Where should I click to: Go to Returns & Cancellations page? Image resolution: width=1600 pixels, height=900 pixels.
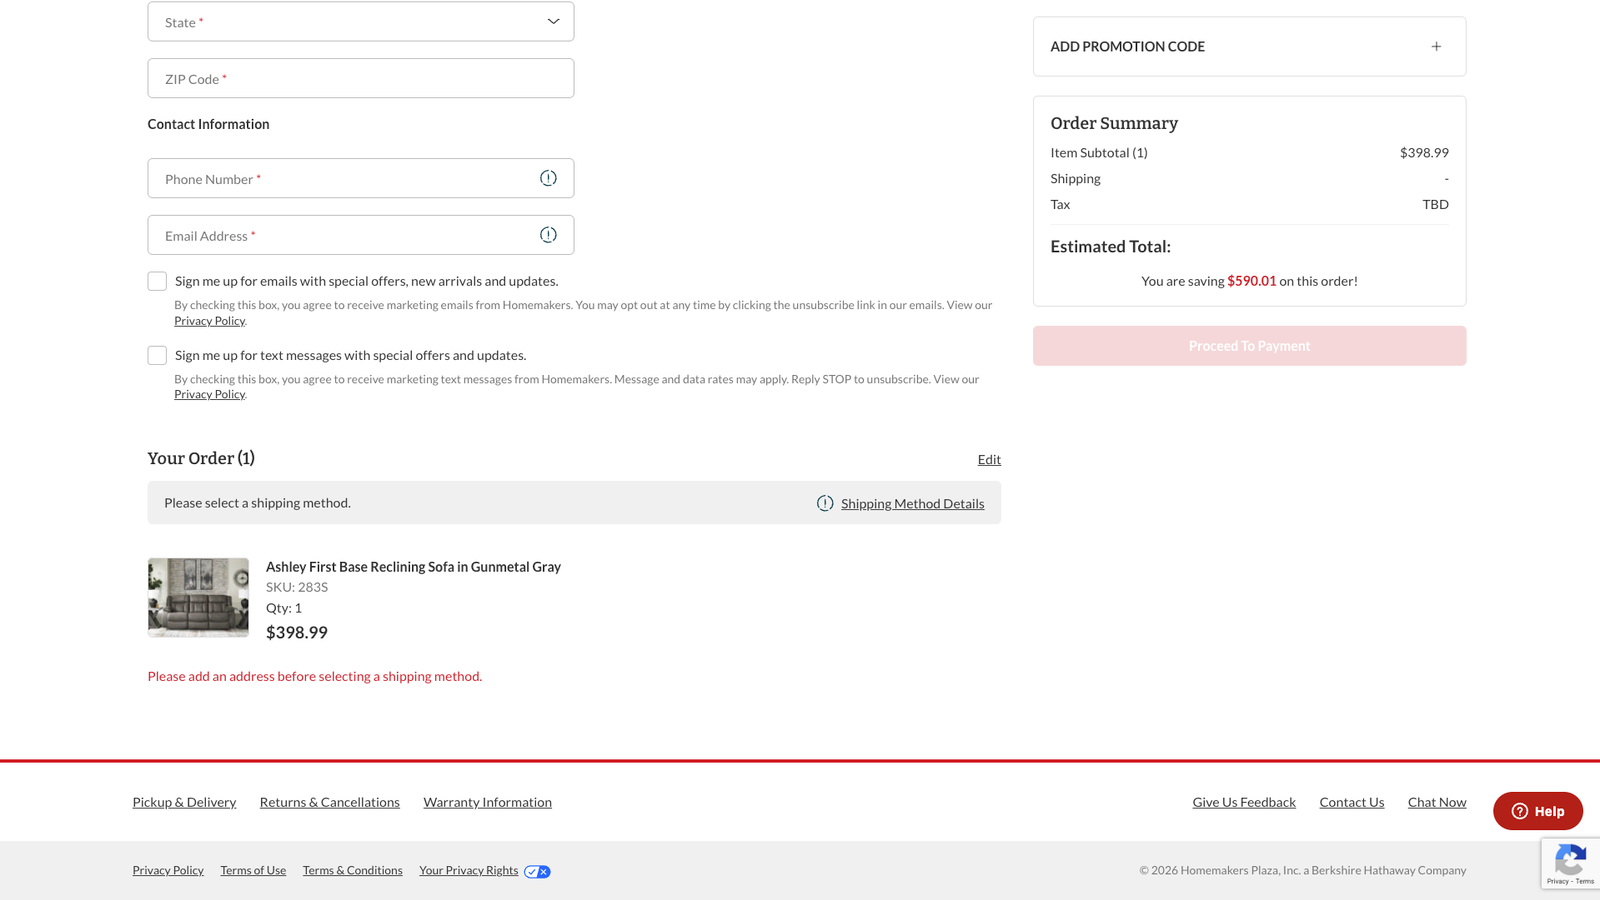329,802
